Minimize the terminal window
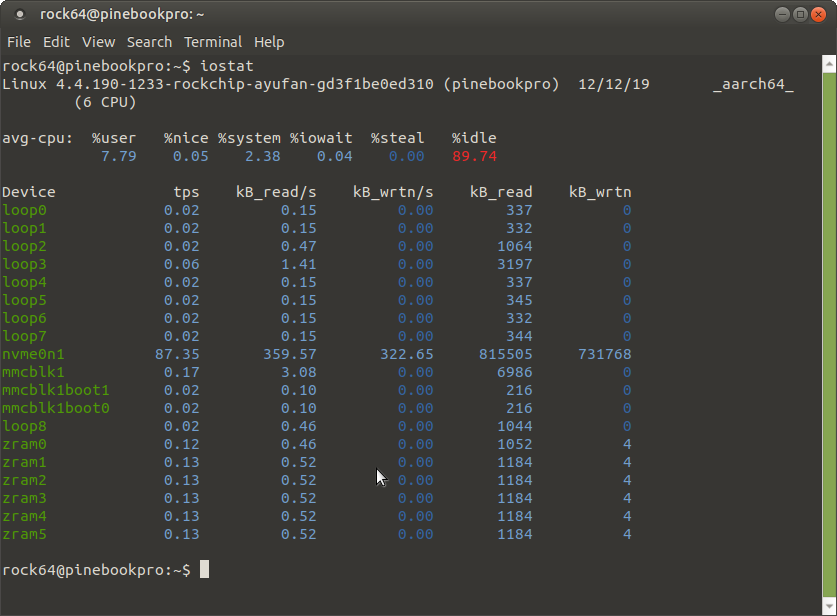The width and height of the screenshot is (837, 616). 782,14
